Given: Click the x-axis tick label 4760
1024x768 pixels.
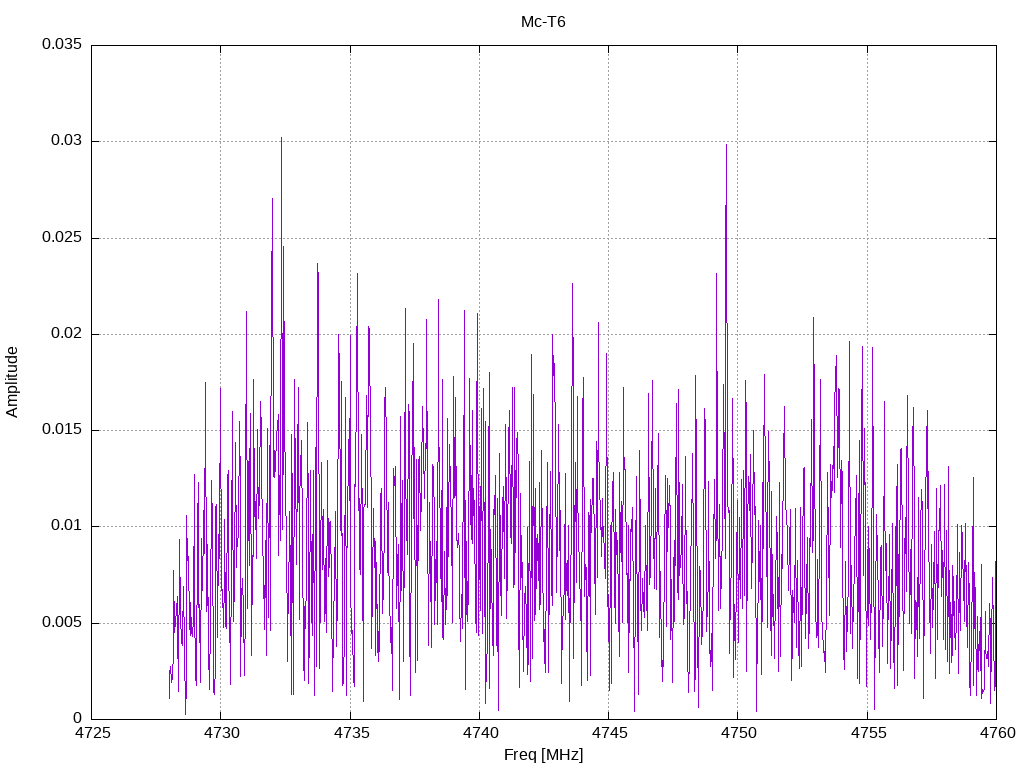Looking at the screenshot, I should pyautogui.click(x=997, y=733).
